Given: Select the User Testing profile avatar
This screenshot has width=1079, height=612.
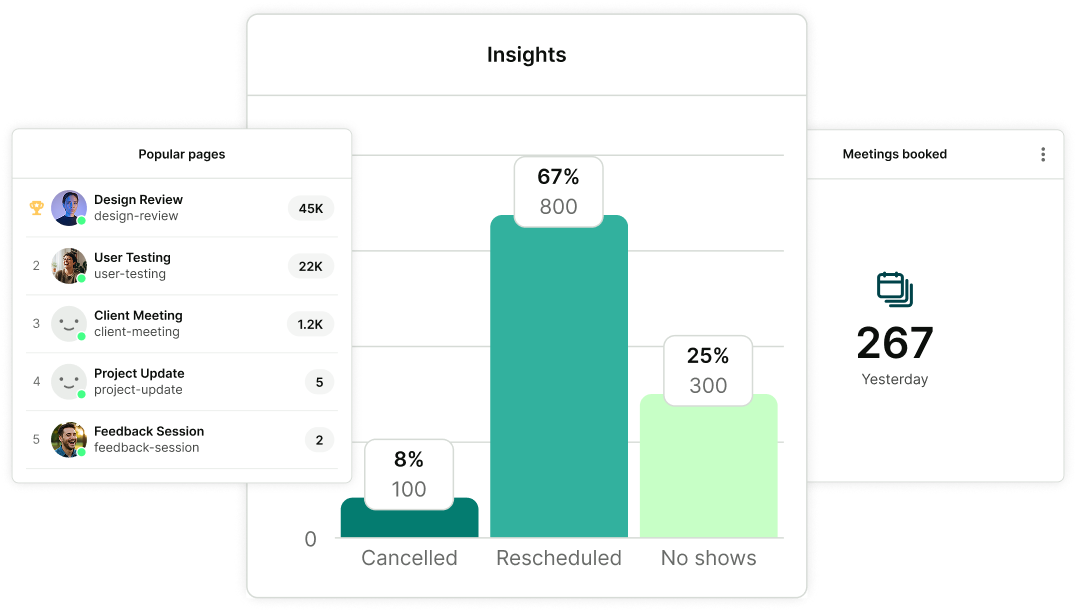Looking at the screenshot, I should coord(68,266).
